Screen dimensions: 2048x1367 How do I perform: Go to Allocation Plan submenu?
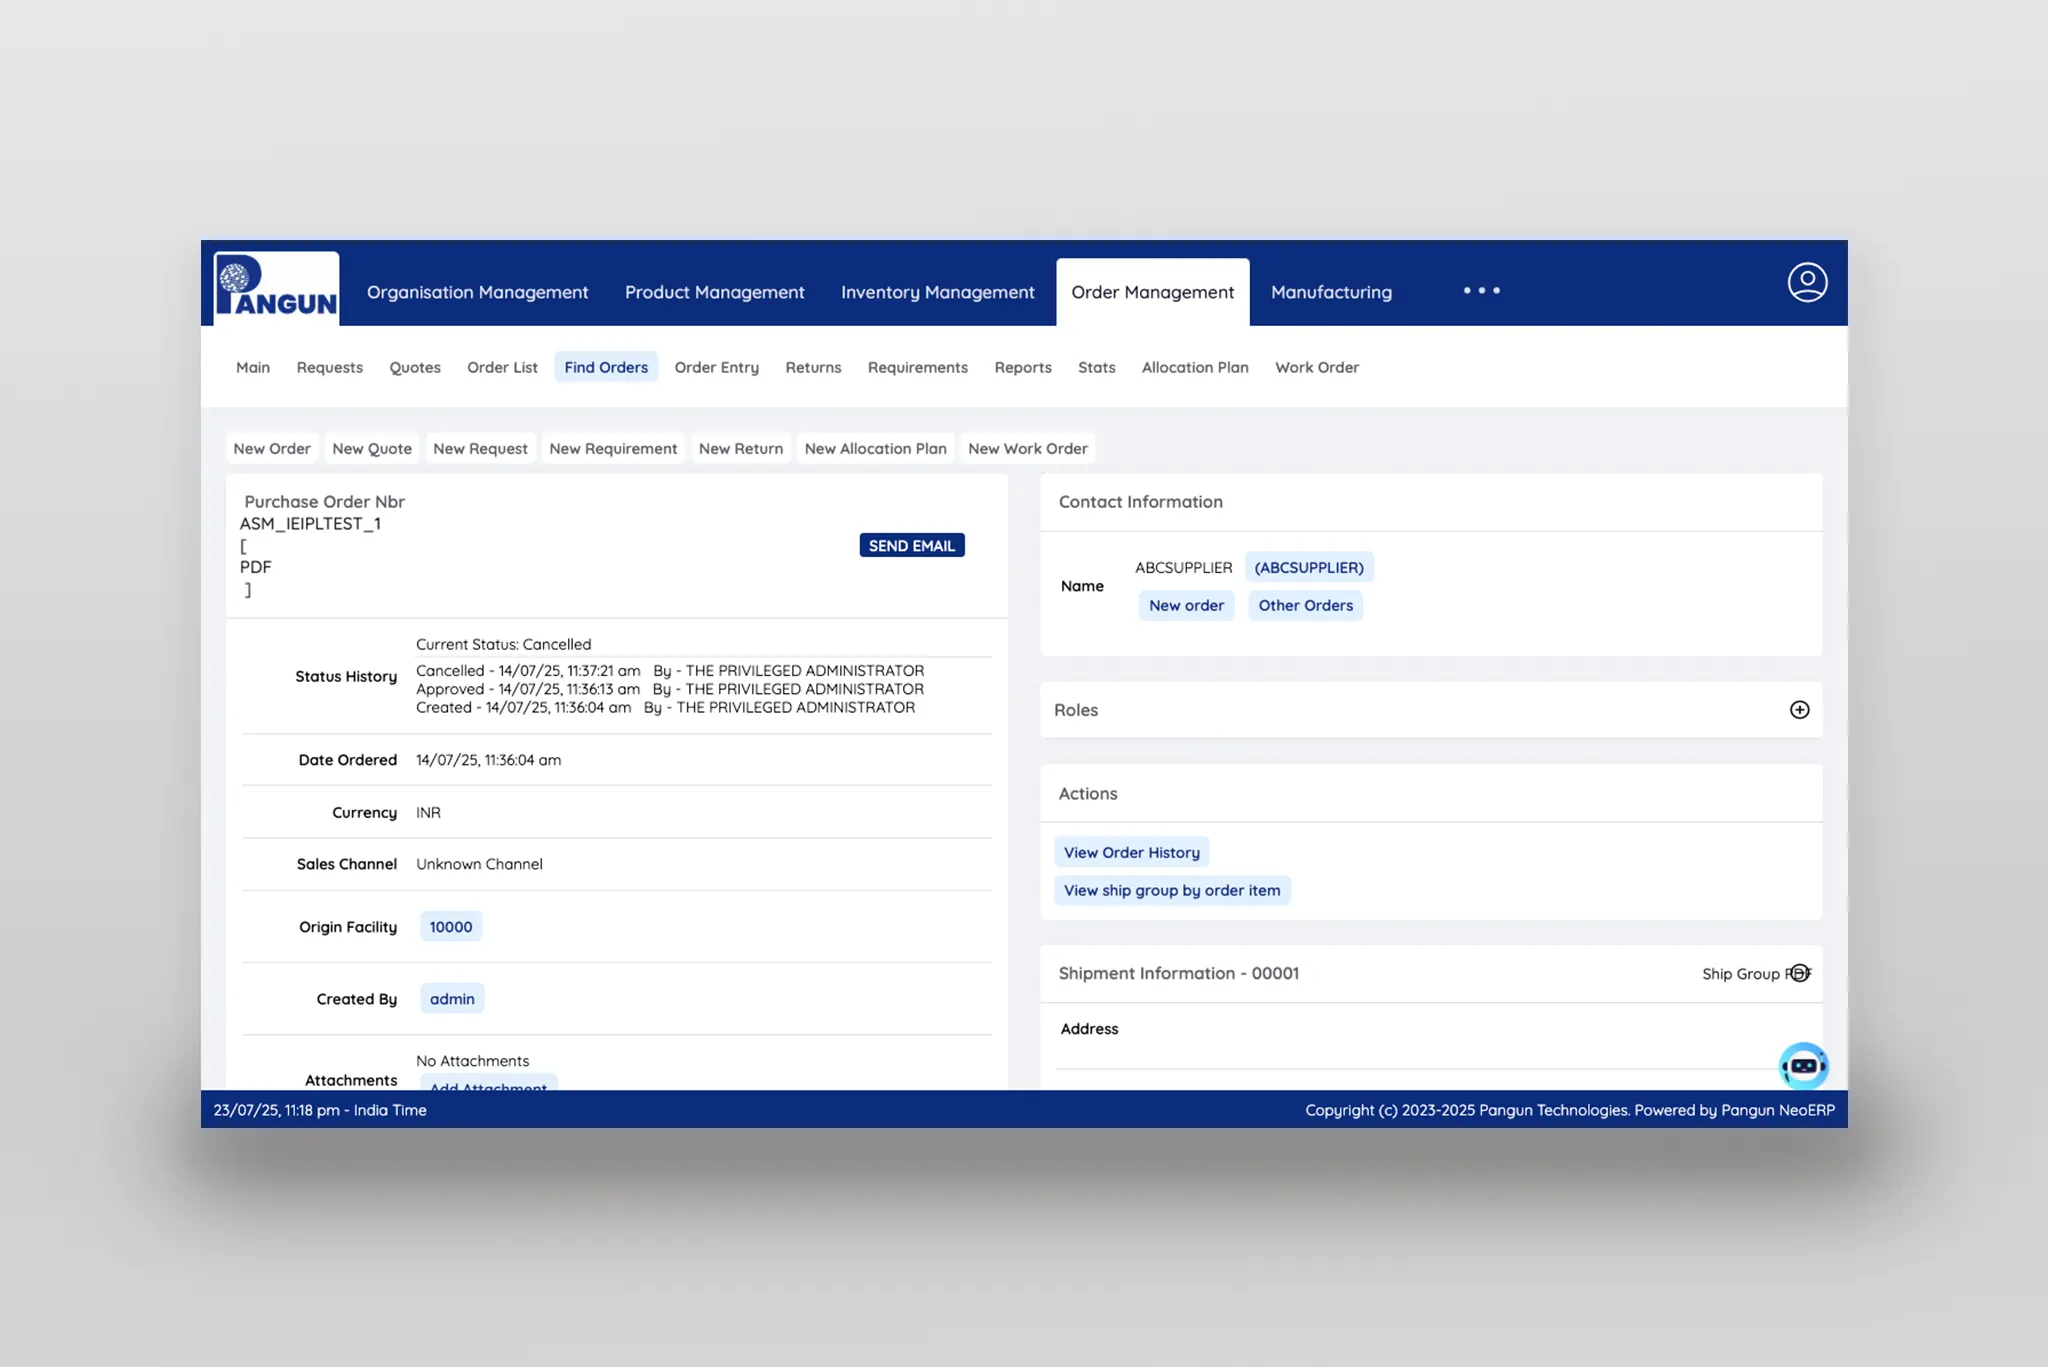[x=1194, y=367]
